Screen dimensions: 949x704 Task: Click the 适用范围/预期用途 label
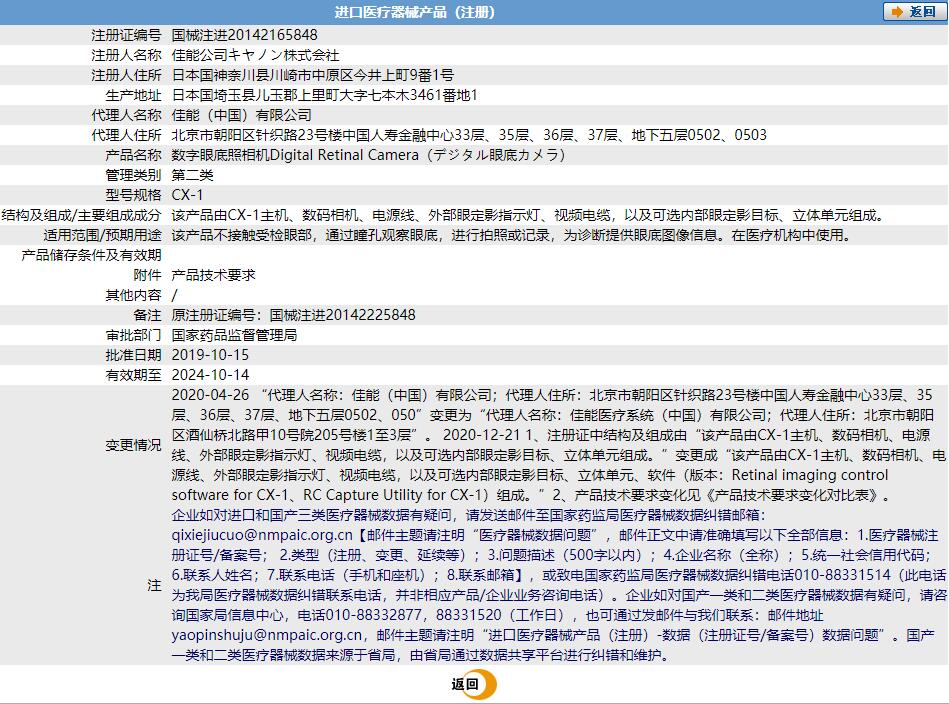click(x=102, y=235)
